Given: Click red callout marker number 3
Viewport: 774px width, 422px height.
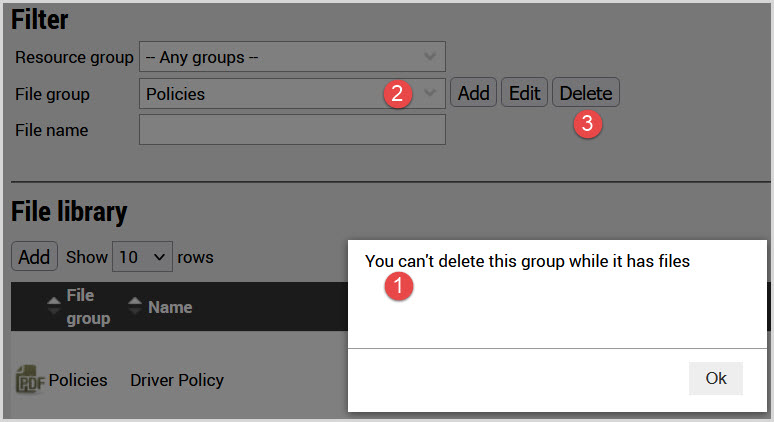Looking at the screenshot, I should 587,124.
